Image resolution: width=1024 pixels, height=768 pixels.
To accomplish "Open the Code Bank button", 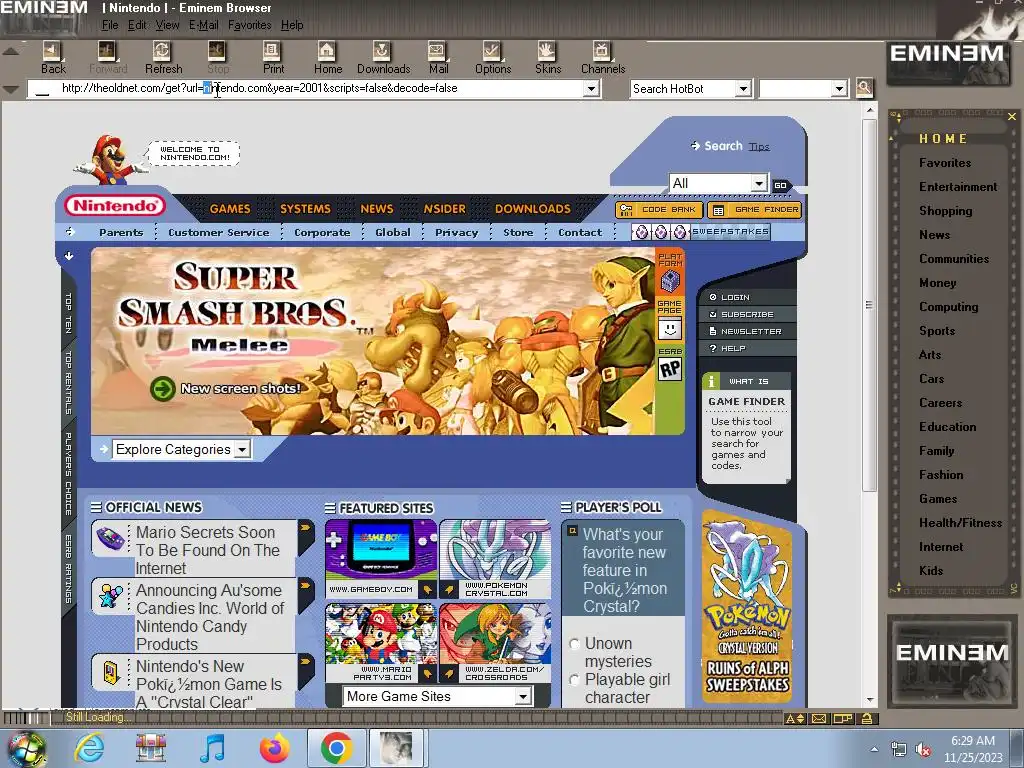I will [659, 210].
